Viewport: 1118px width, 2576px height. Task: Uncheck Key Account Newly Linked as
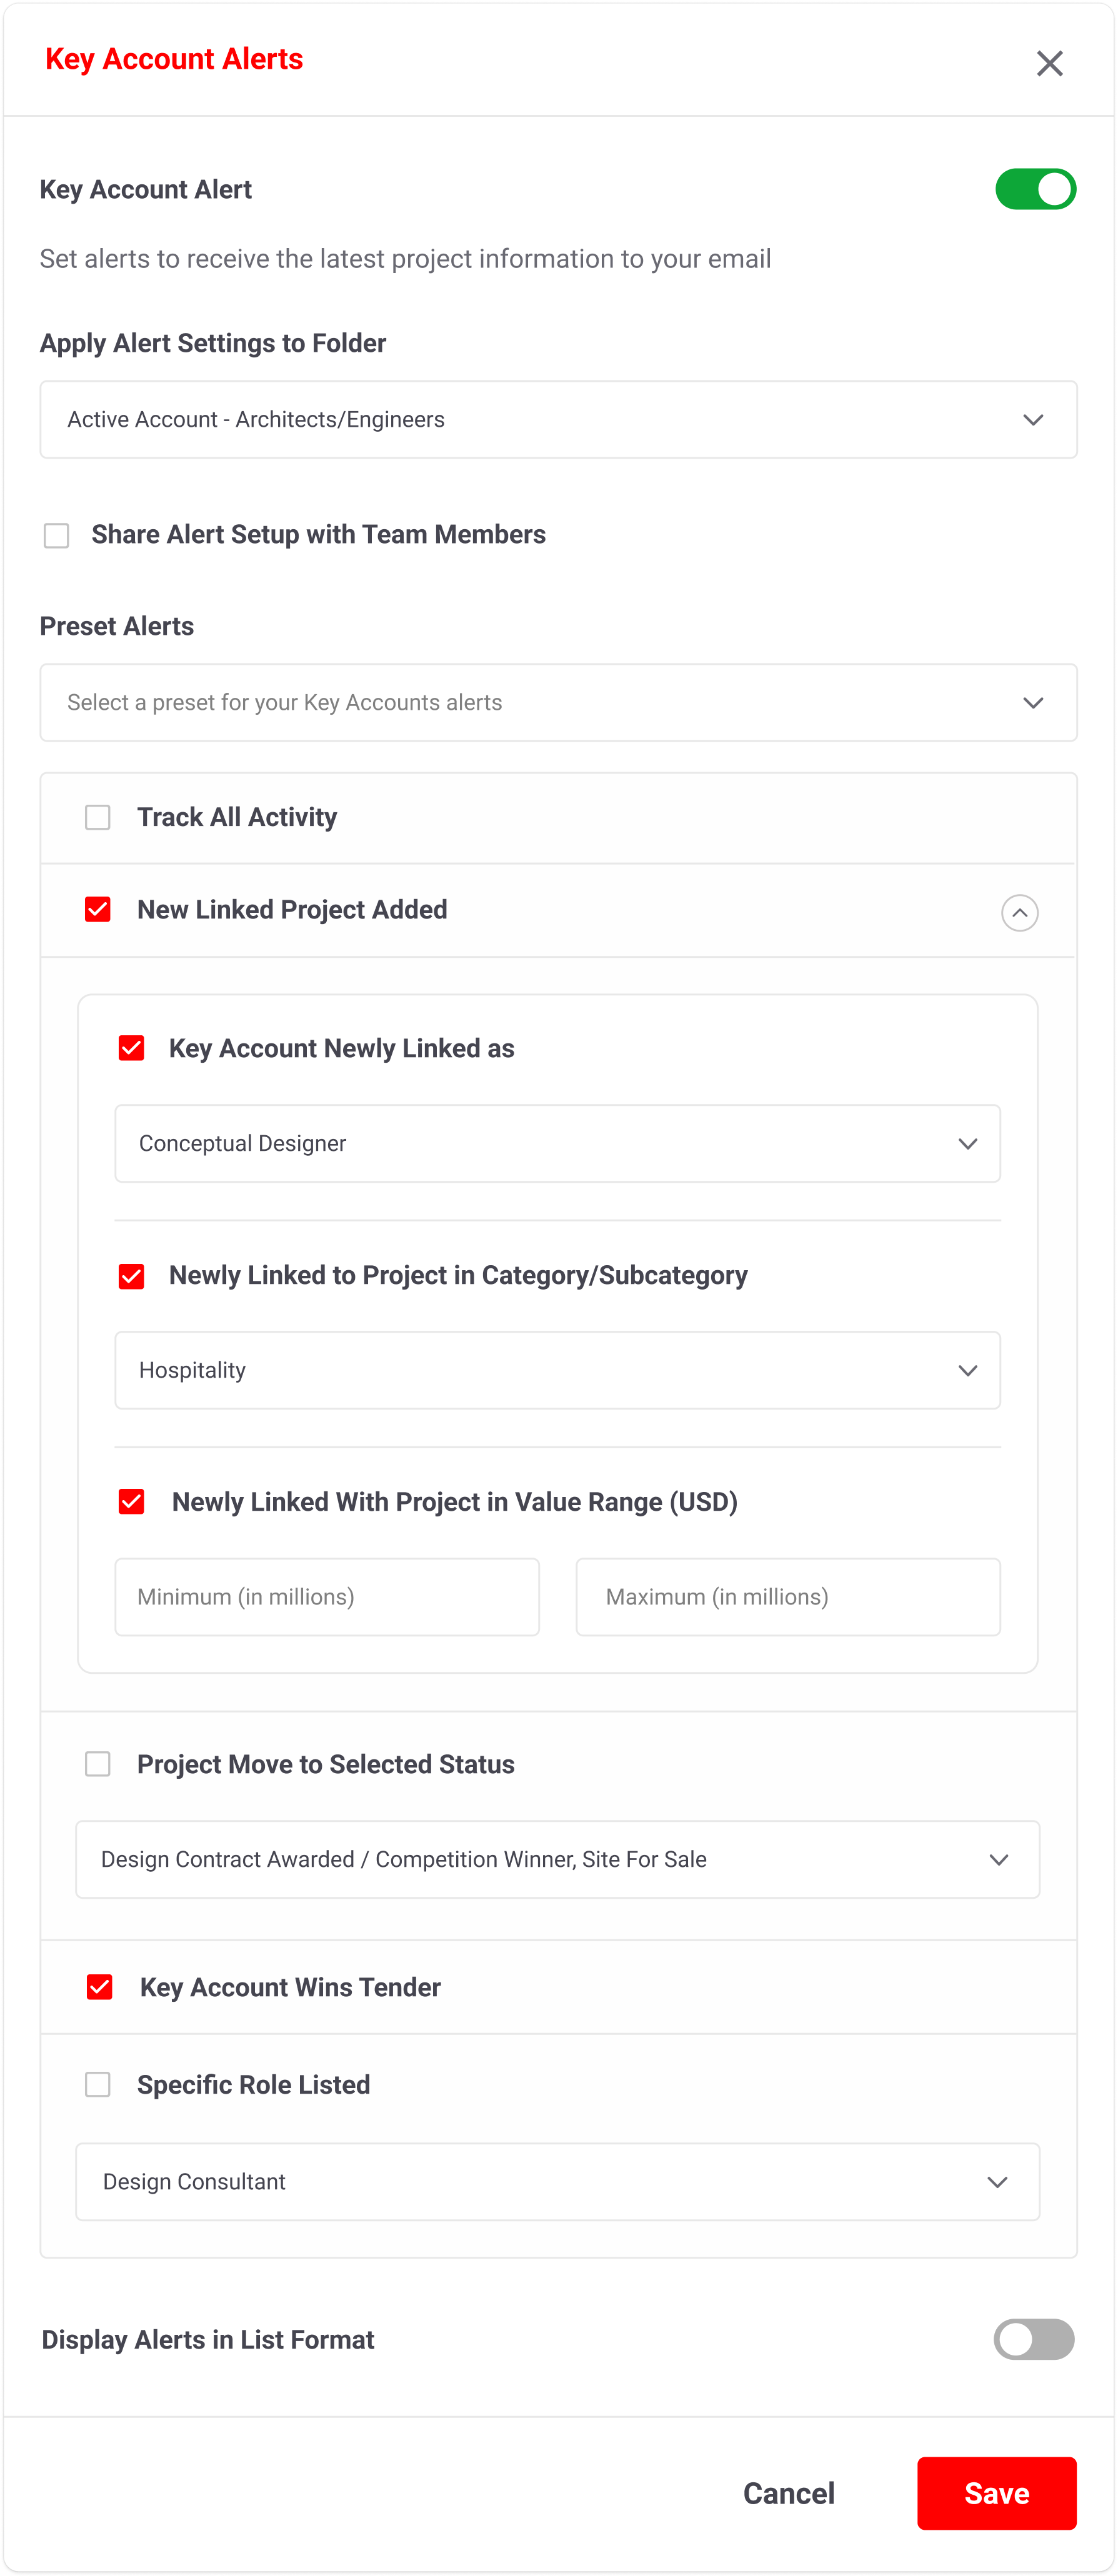(x=131, y=1048)
